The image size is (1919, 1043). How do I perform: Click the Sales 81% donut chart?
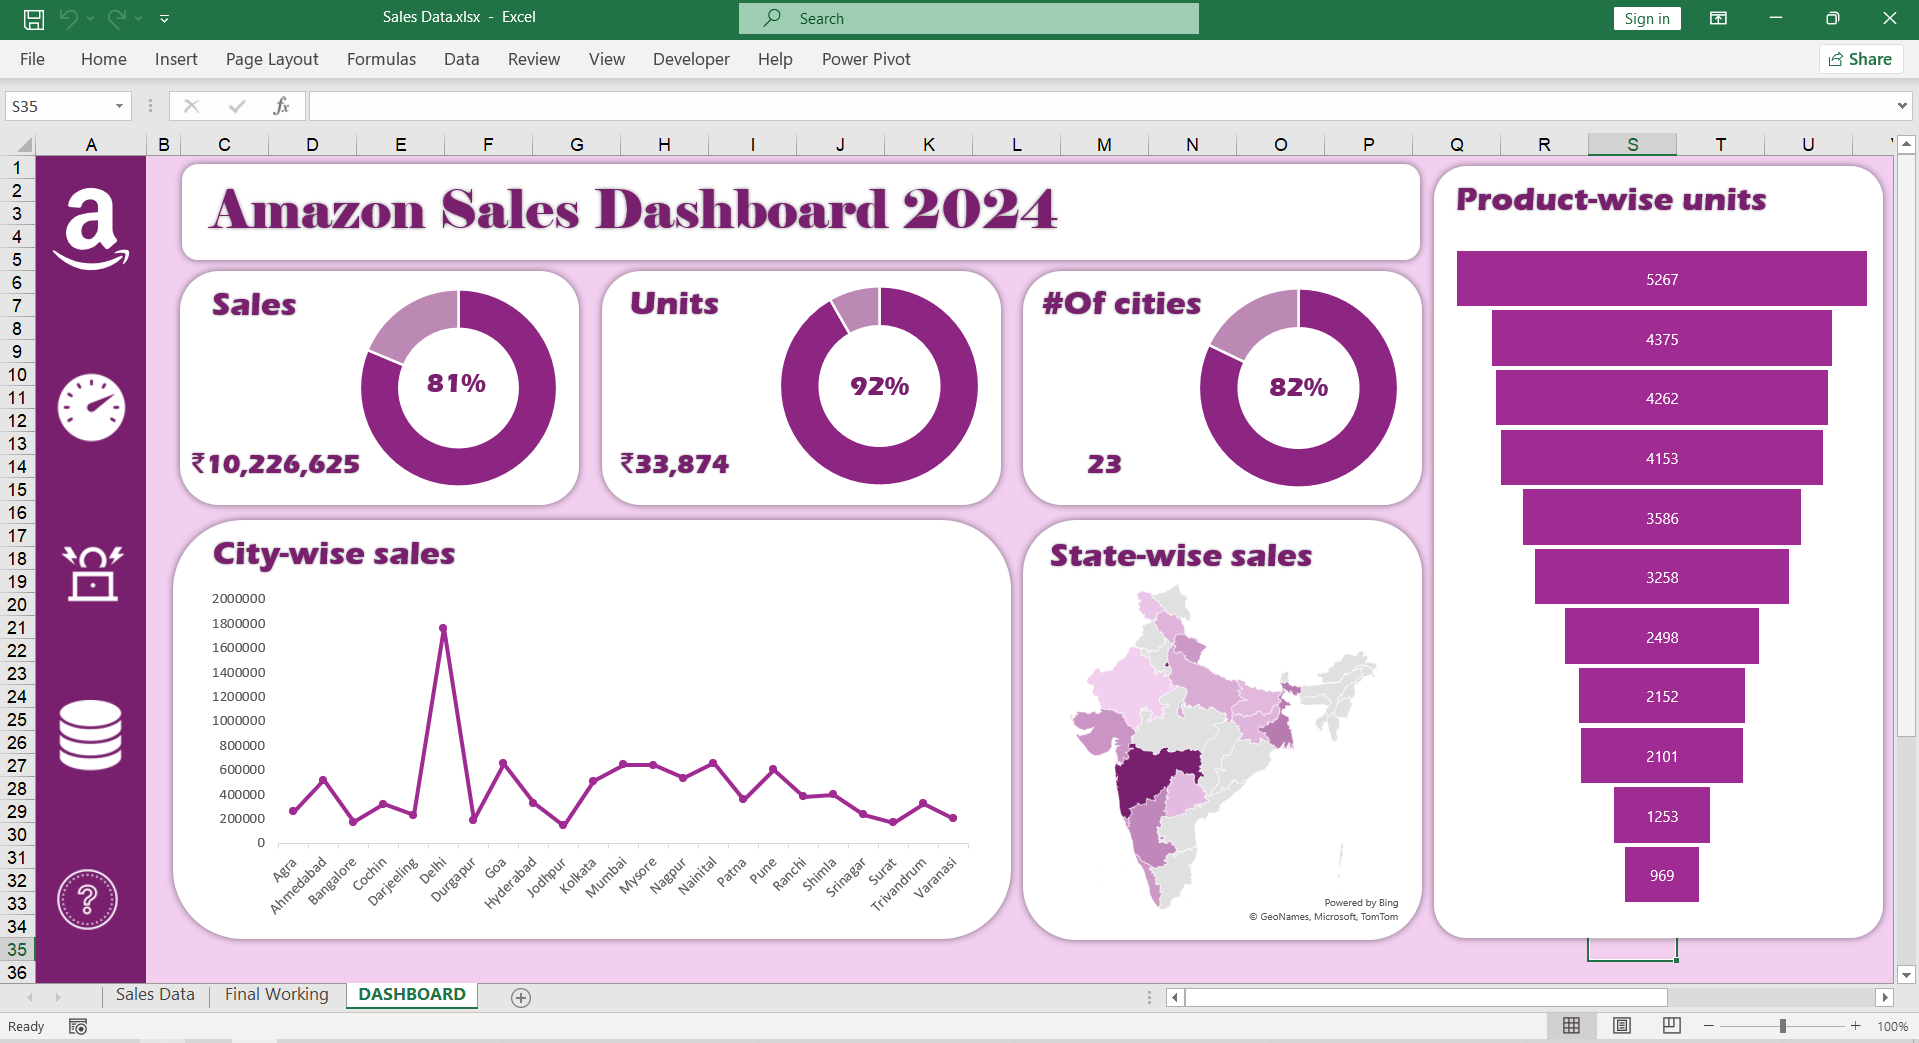coord(458,387)
